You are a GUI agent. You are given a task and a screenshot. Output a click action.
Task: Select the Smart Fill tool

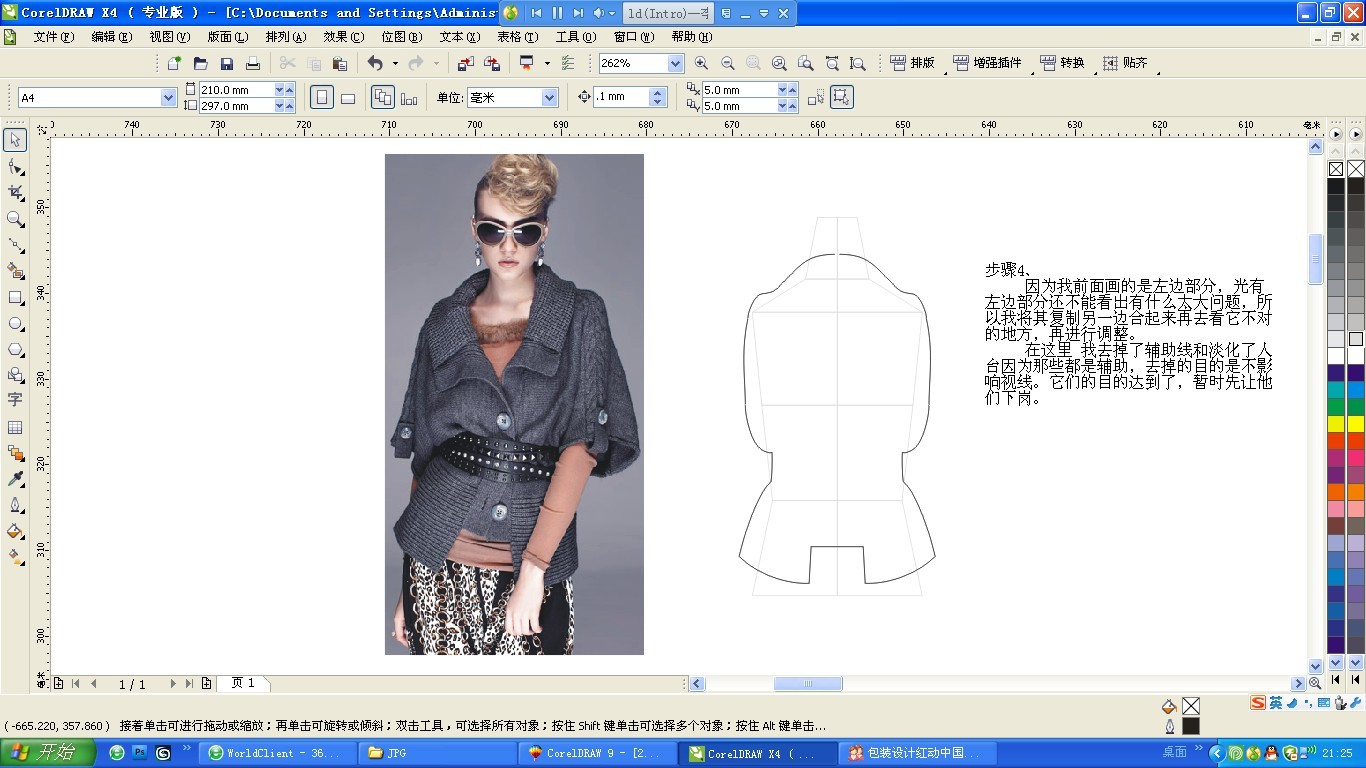tap(15, 270)
